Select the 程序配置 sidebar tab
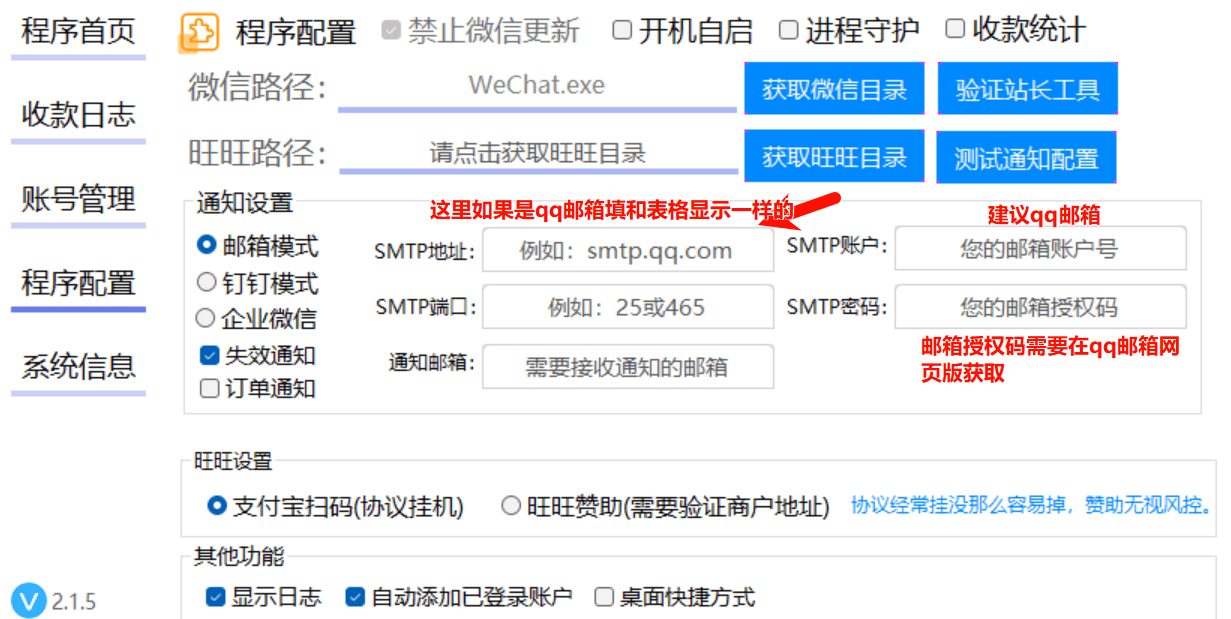1231x619 pixels. click(x=78, y=283)
